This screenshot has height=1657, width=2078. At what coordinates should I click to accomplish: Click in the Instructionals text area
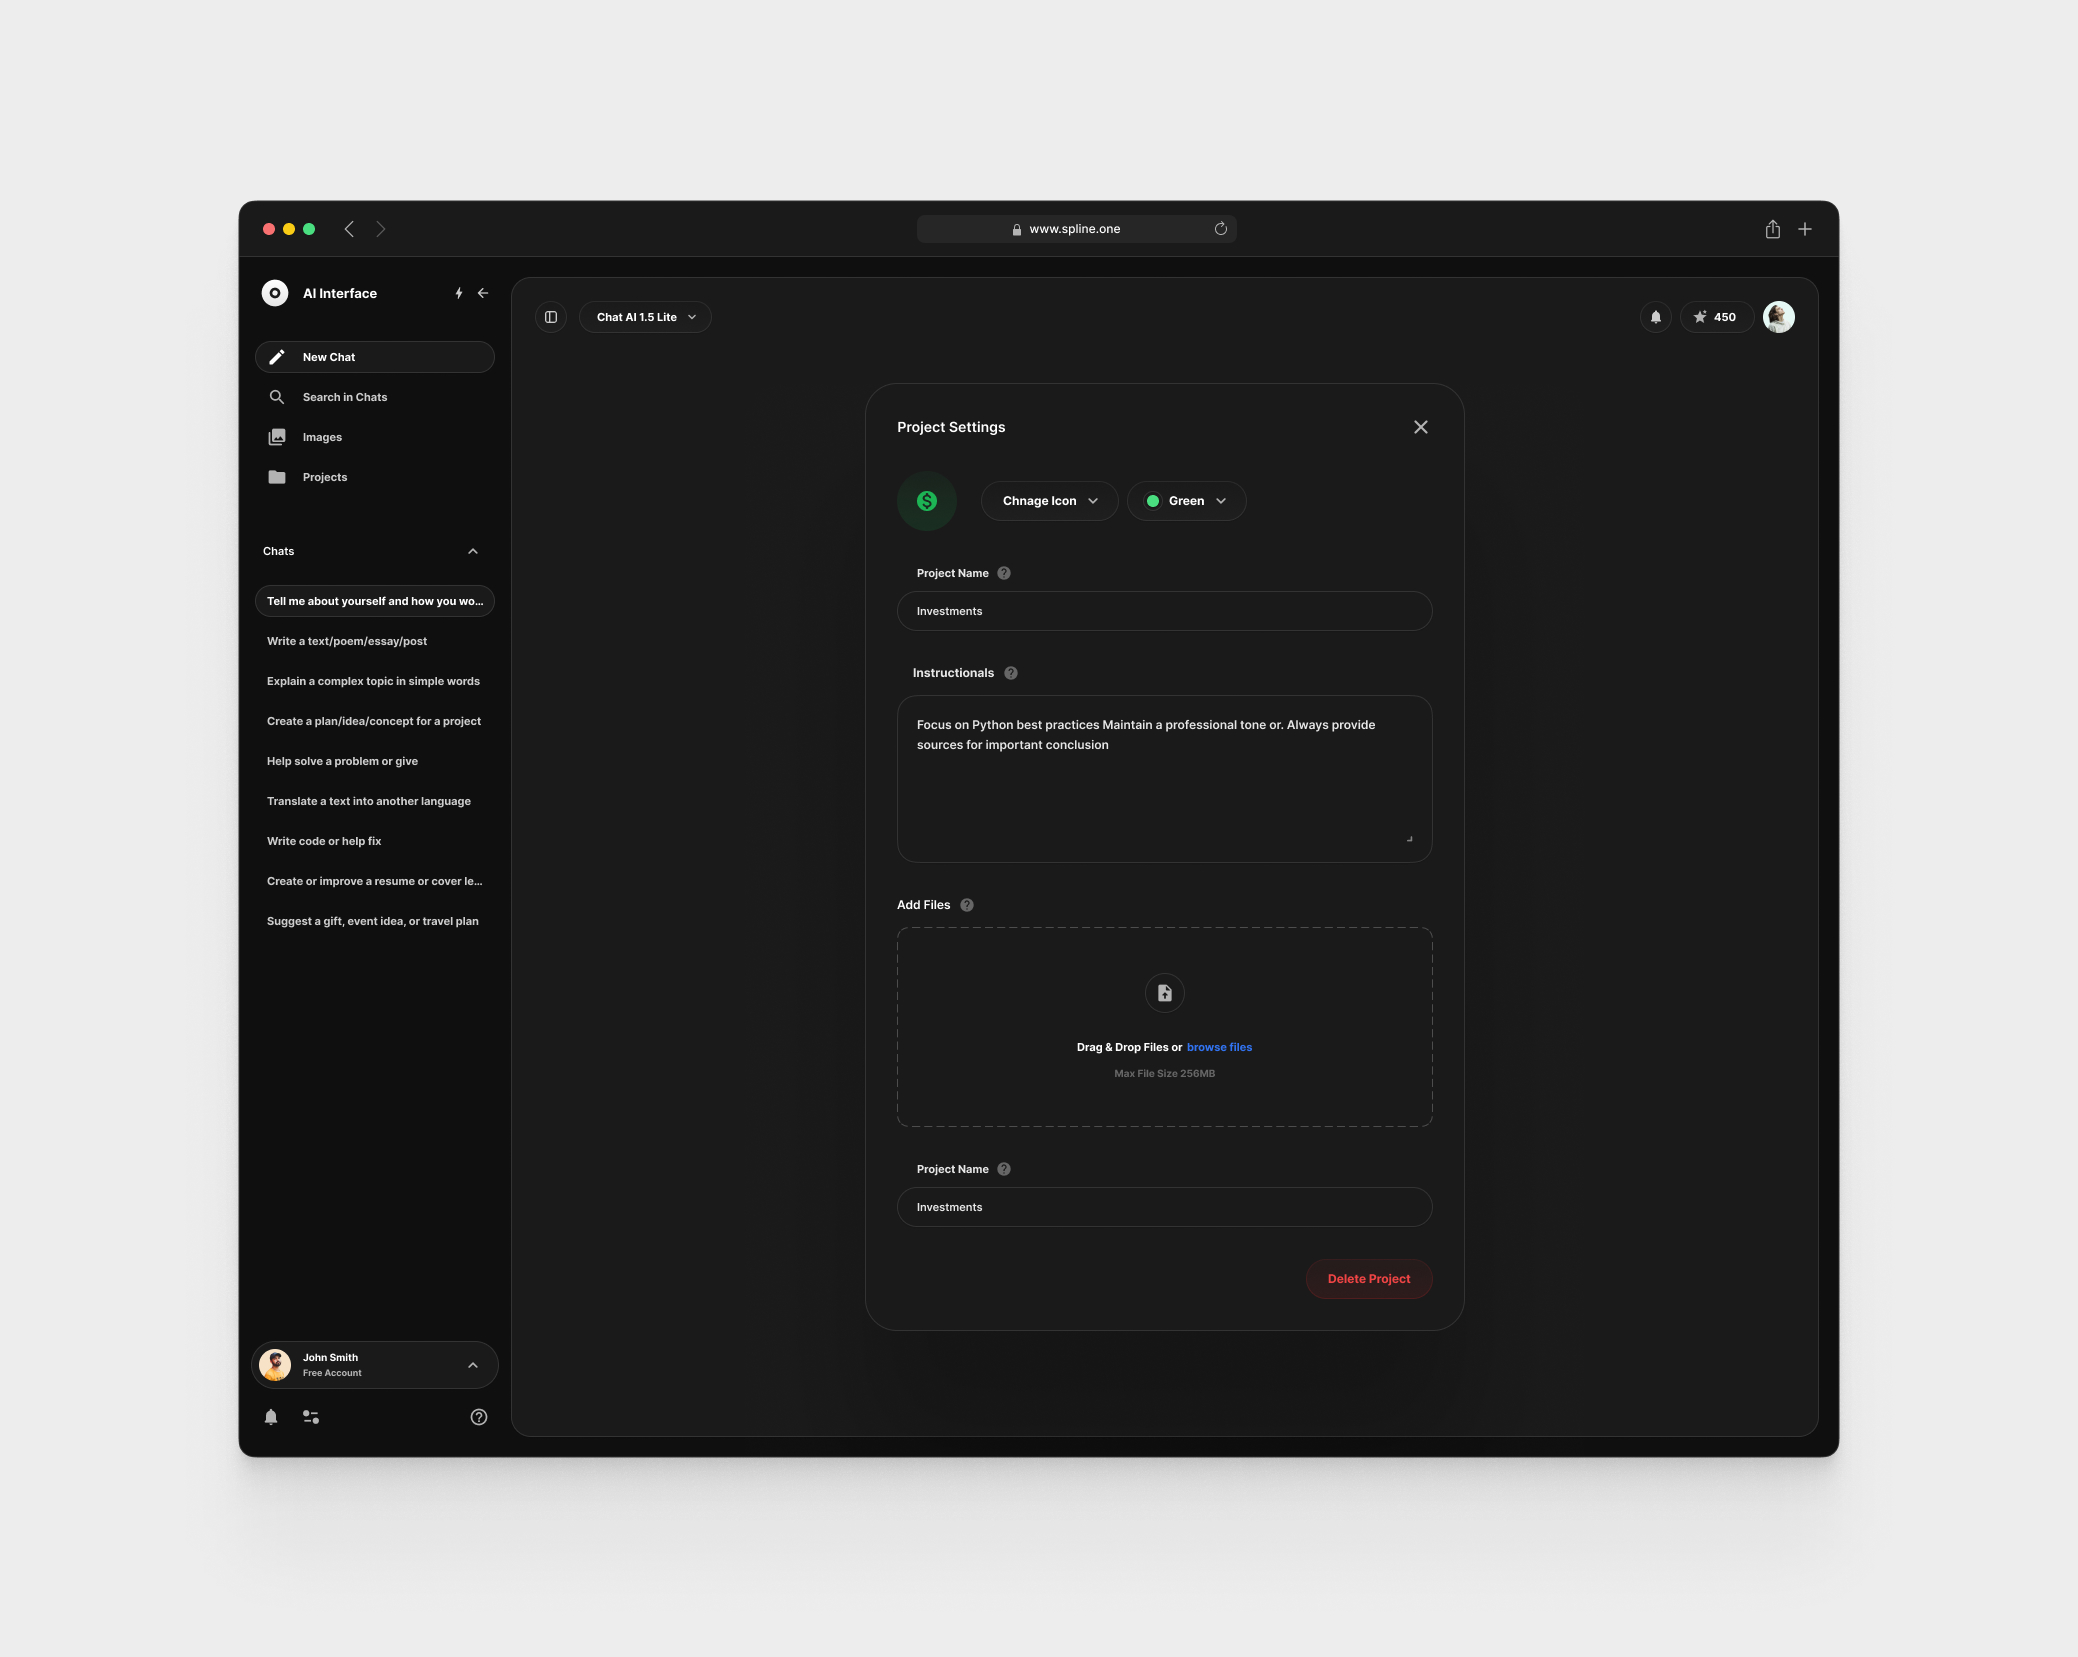(1165, 779)
